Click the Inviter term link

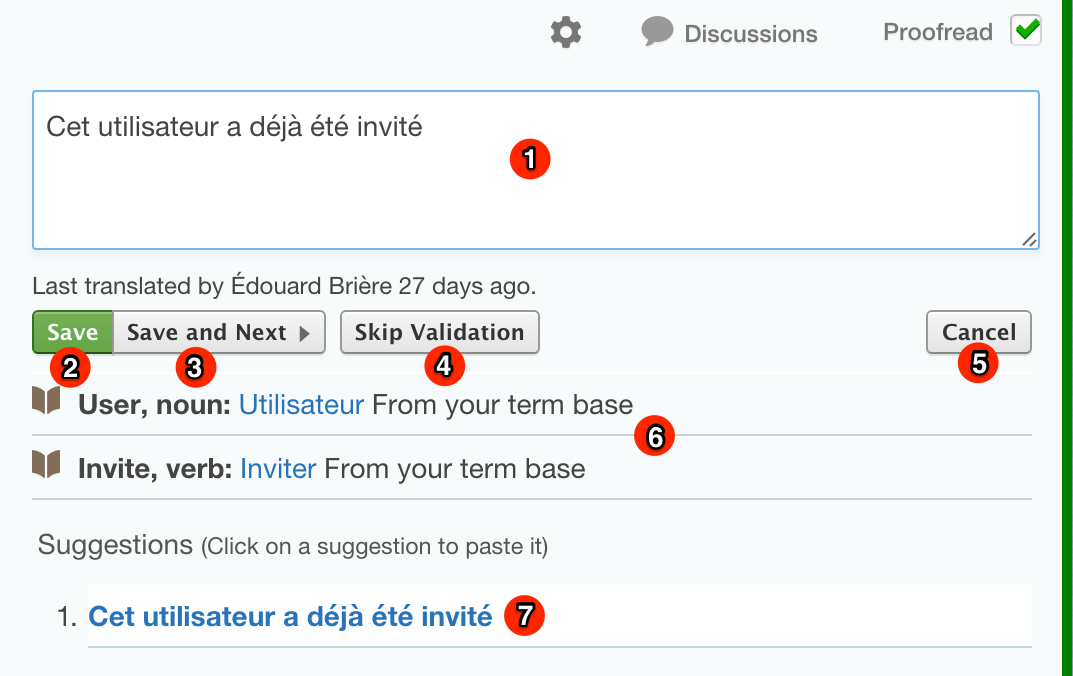[278, 468]
